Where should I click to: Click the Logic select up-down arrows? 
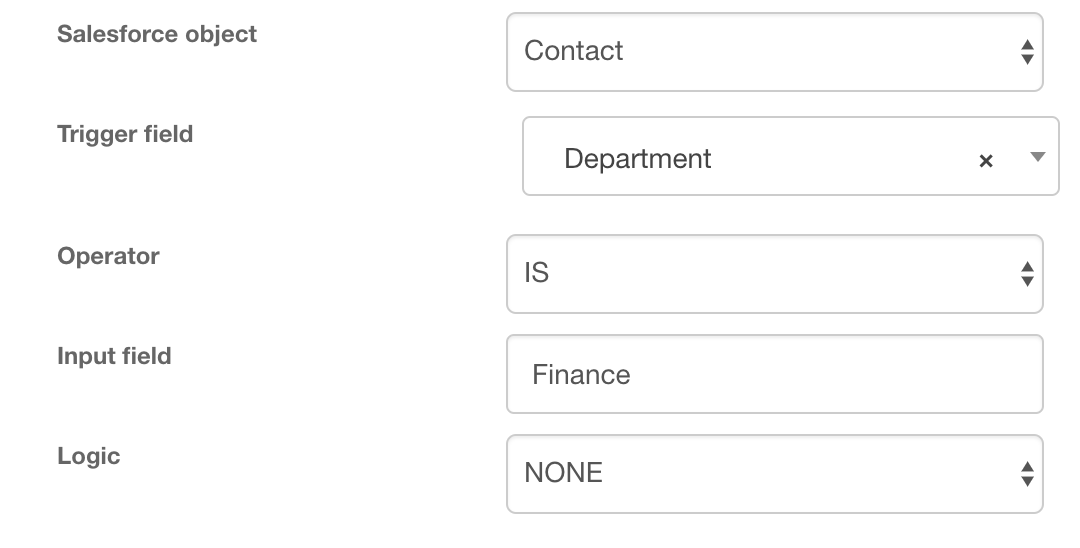[1026, 474]
